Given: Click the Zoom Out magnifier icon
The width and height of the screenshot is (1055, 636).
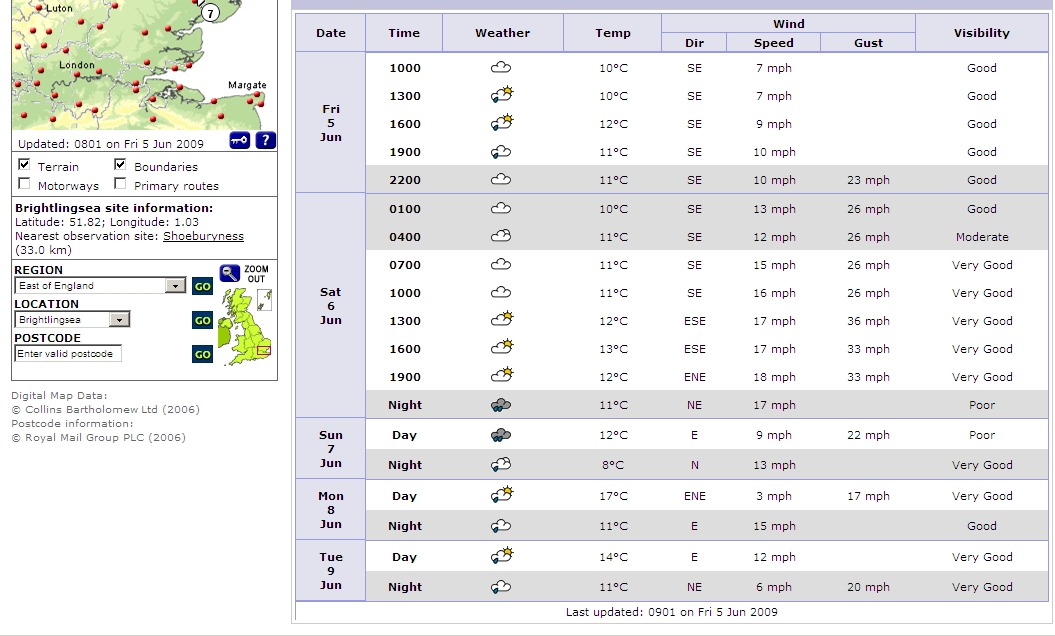Looking at the screenshot, I should tap(230, 273).
